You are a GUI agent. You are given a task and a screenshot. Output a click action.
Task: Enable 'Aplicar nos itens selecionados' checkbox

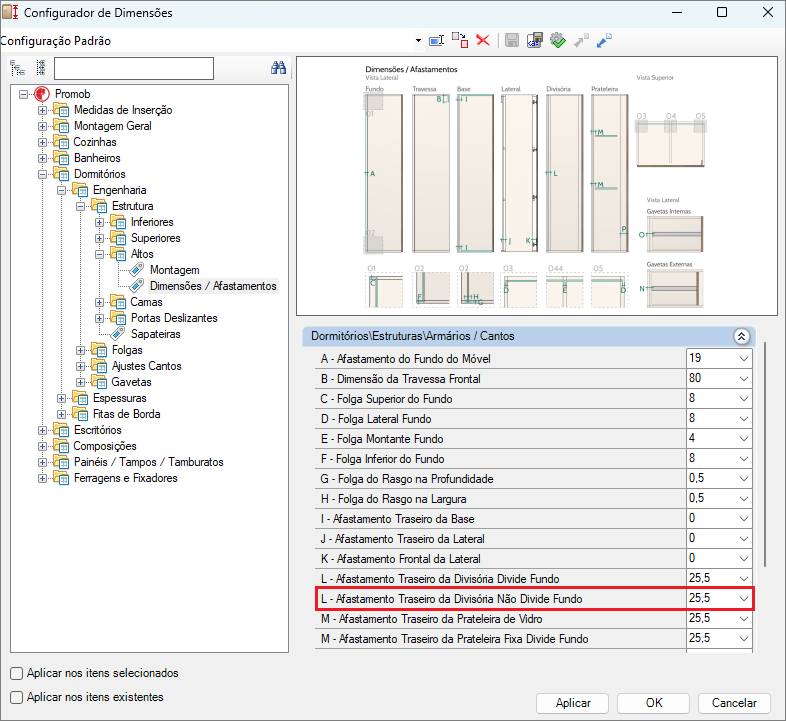point(16,673)
